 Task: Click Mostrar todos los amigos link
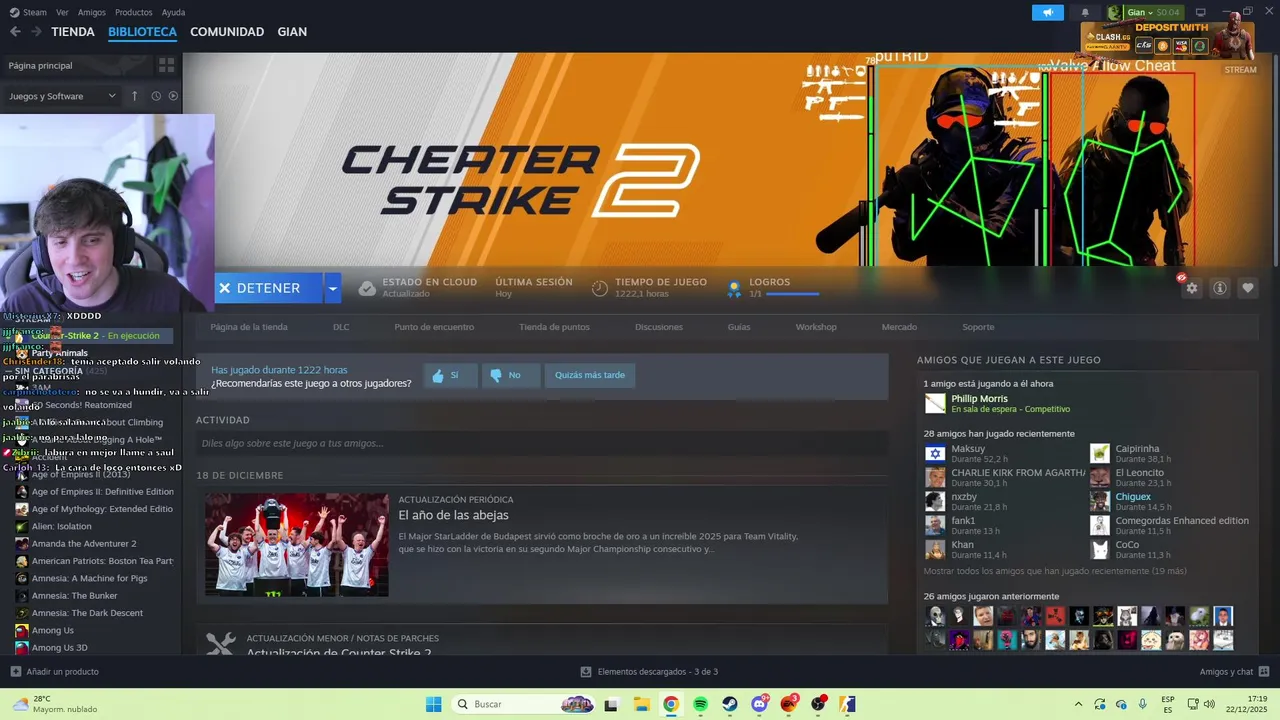pyautogui.click(x=1055, y=571)
